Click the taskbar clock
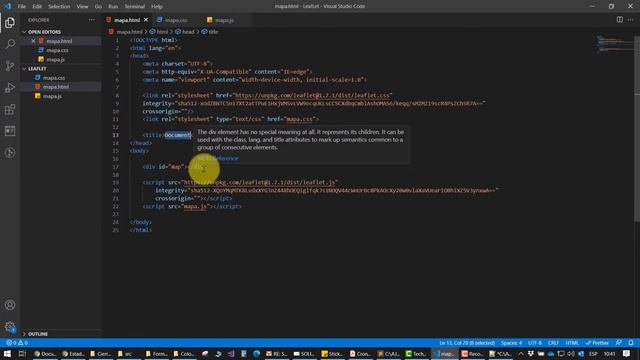The height and width of the screenshot is (360, 640). click(x=609, y=353)
